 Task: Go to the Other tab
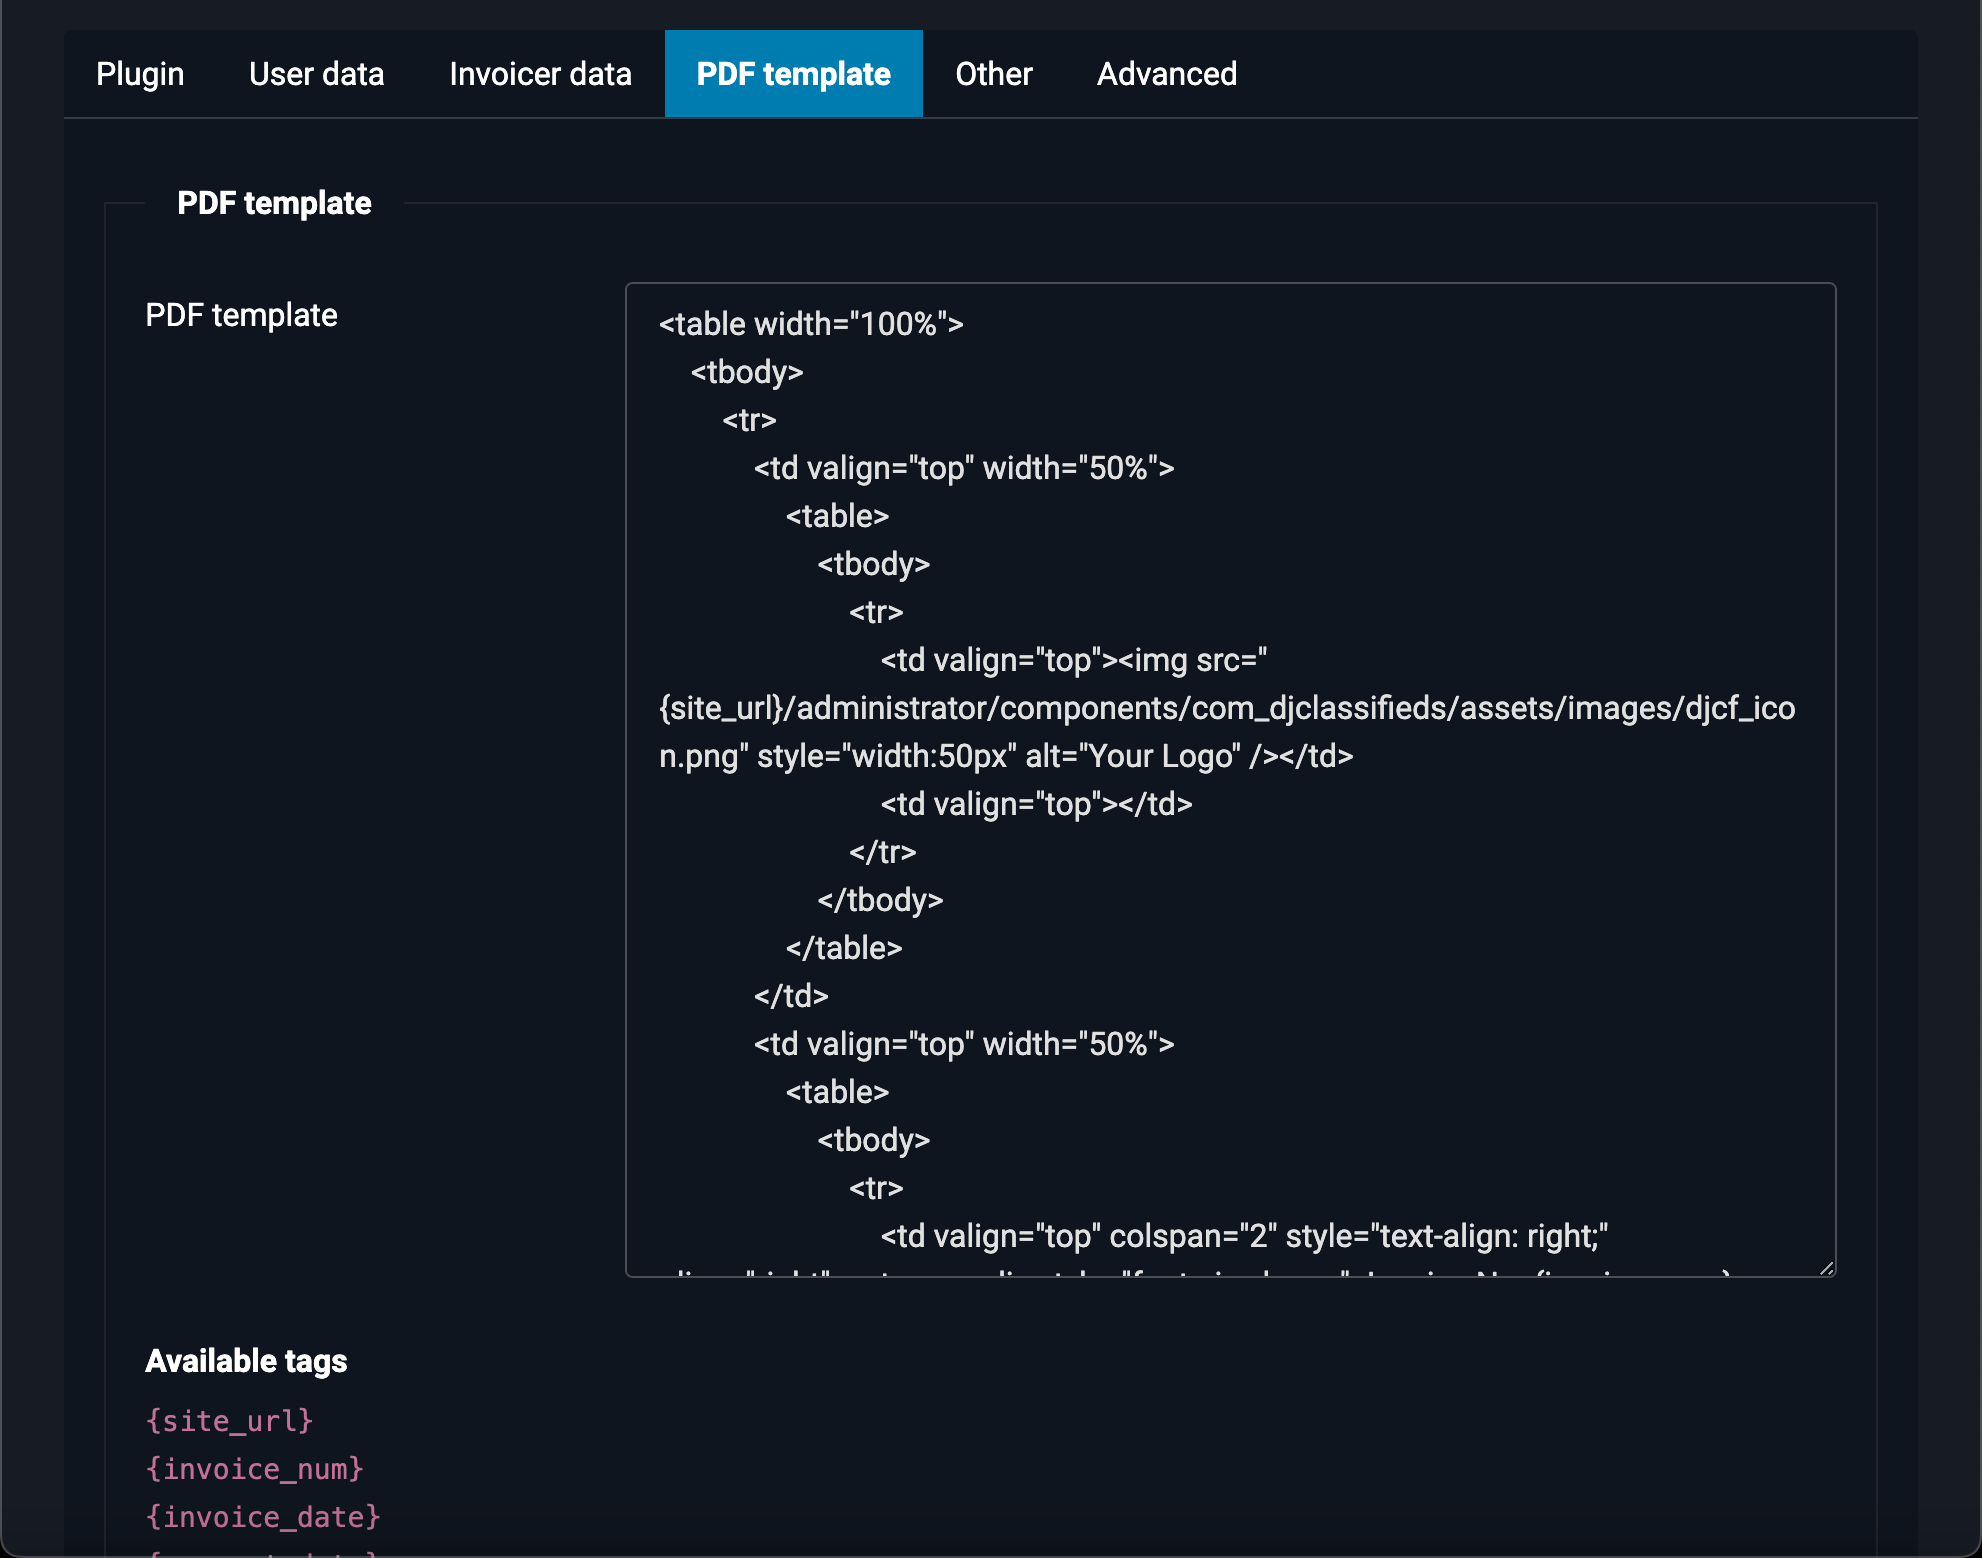(993, 74)
